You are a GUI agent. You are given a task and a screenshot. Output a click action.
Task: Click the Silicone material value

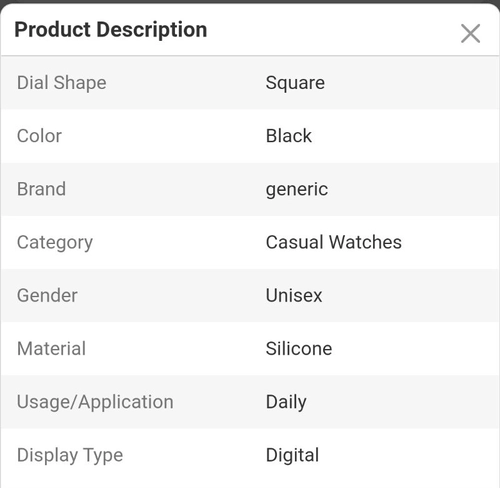299,349
